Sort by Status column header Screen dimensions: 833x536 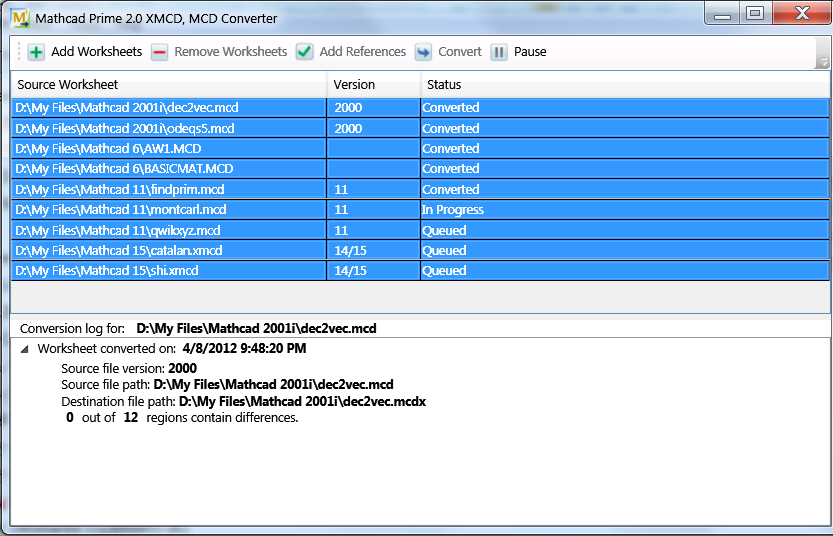coord(444,85)
